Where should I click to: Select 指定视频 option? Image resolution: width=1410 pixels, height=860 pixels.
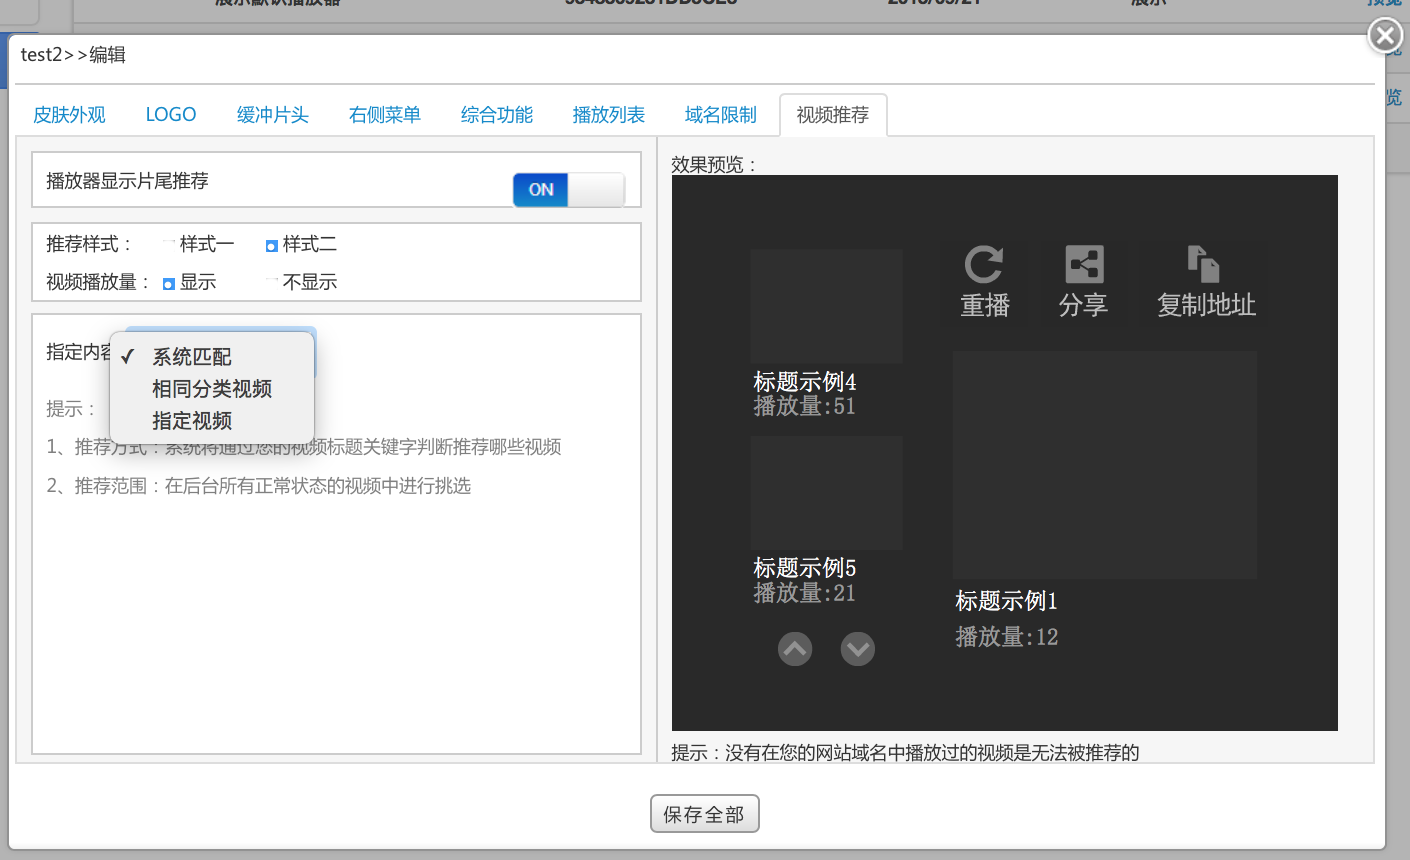click(x=212, y=421)
